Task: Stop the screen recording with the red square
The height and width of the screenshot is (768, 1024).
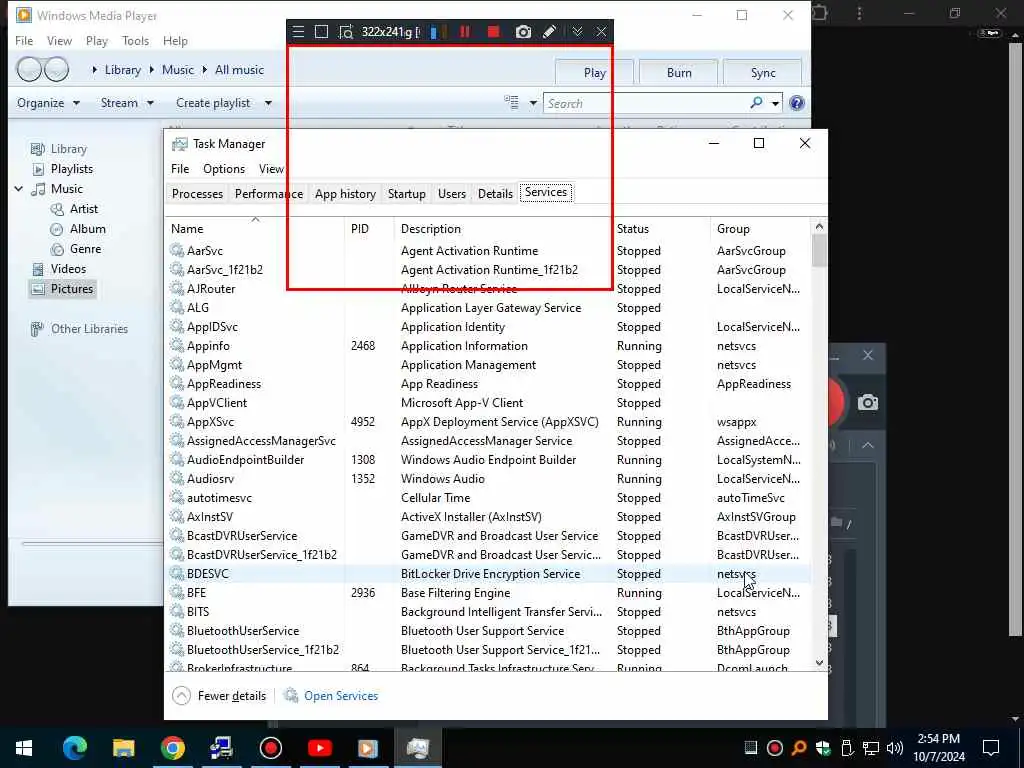Action: click(x=494, y=31)
